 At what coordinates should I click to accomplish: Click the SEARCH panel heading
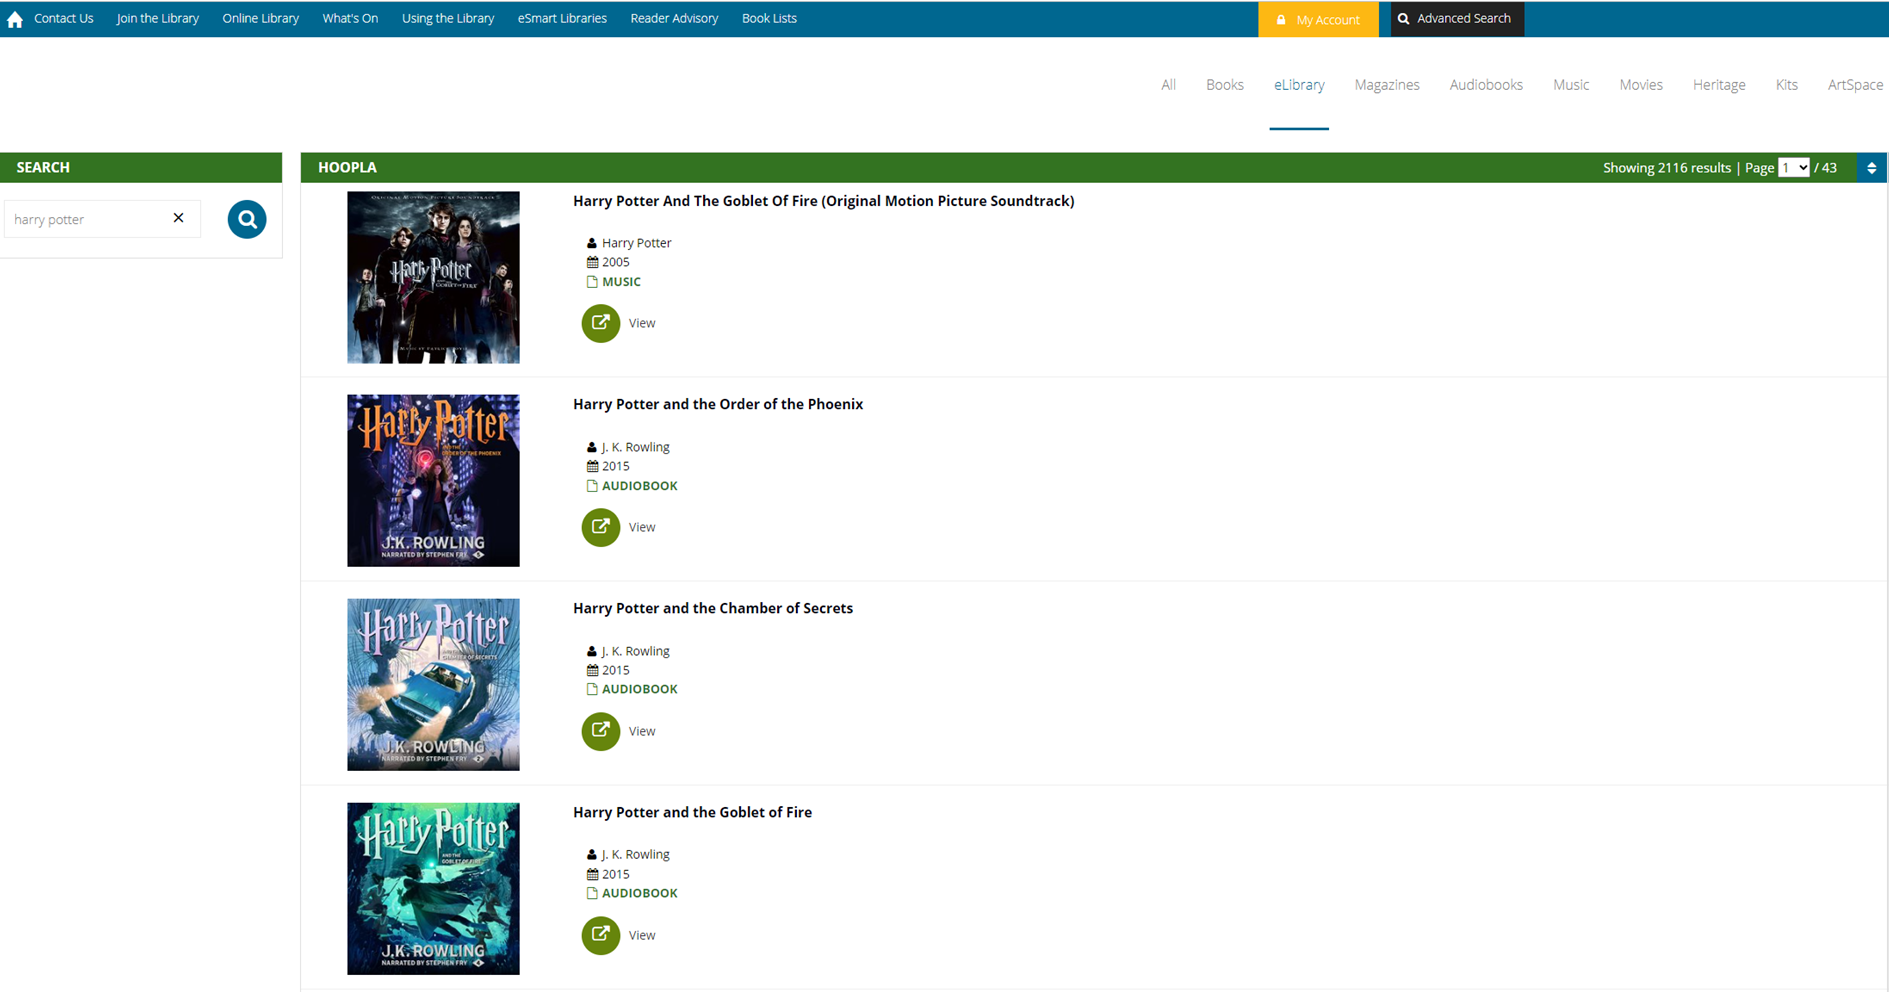[x=43, y=167]
